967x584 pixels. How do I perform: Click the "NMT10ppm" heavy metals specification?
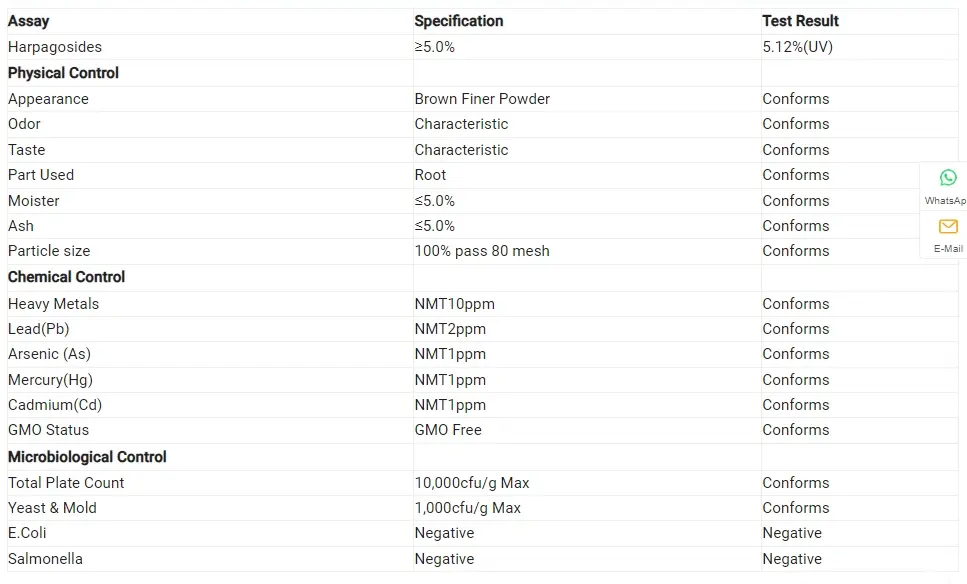coord(455,304)
